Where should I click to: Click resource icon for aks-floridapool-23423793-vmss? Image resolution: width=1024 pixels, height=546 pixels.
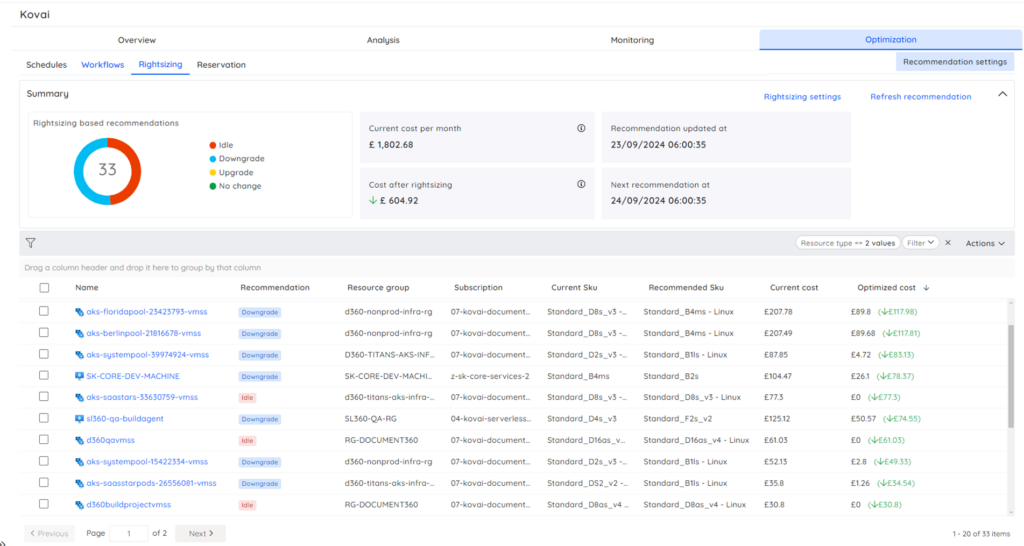click(x=80, y=312)
